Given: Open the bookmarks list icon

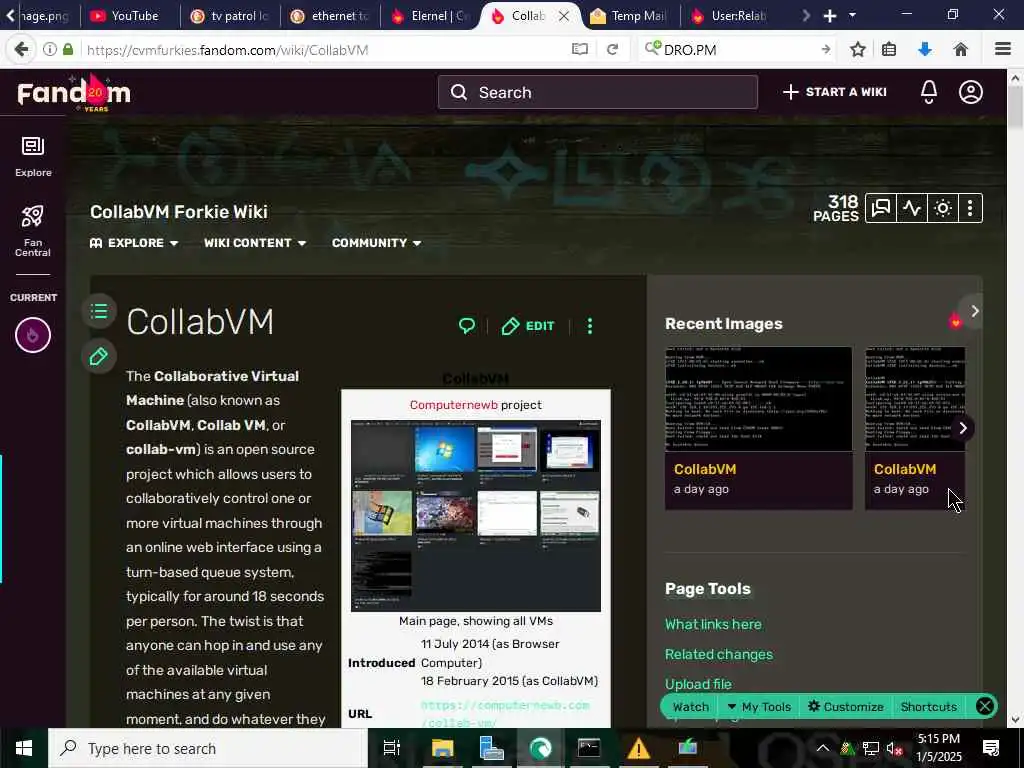Looking at the screenshot, I should pyautogui.click(x=889, y=49).
